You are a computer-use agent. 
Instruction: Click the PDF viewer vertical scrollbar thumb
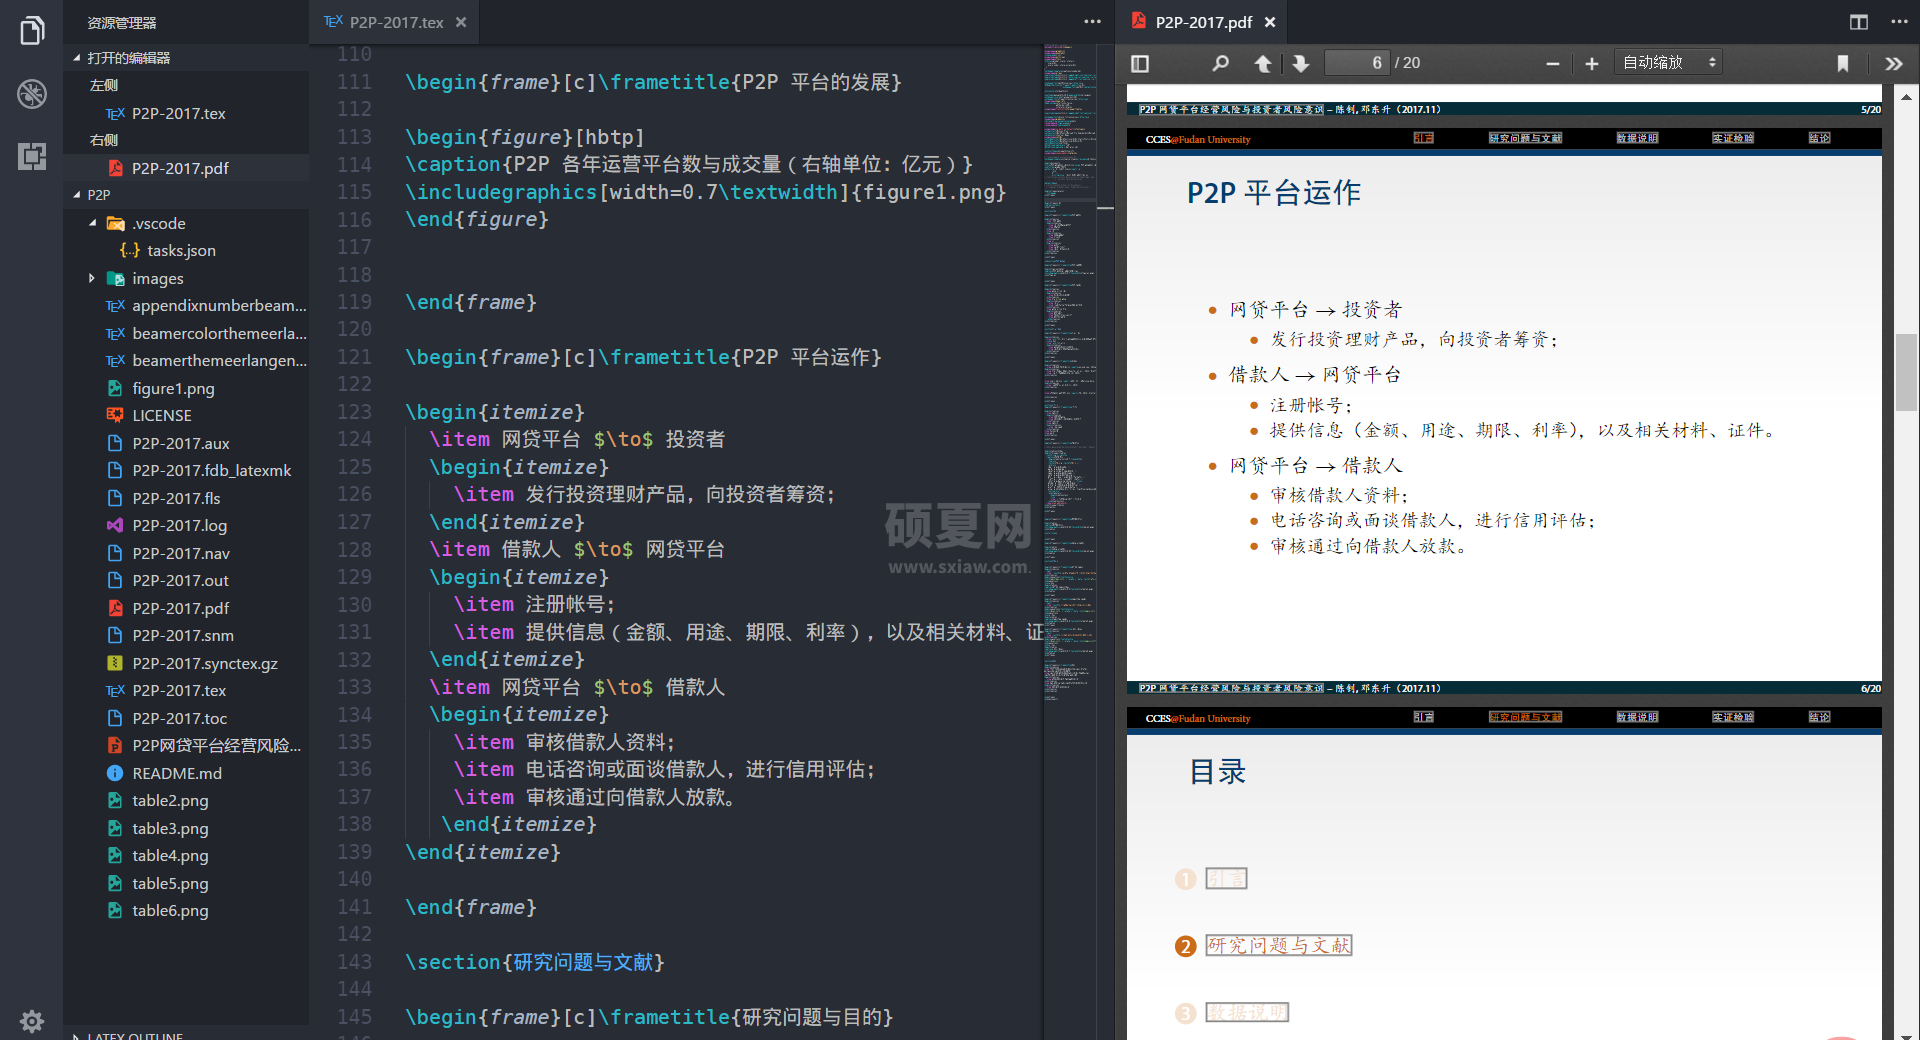[x=1906, y=372]
